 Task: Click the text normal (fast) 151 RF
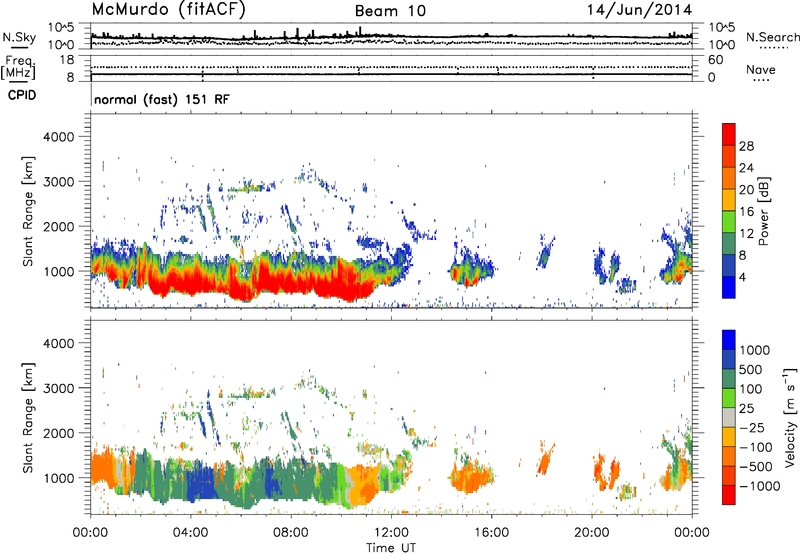click(162, 99)
